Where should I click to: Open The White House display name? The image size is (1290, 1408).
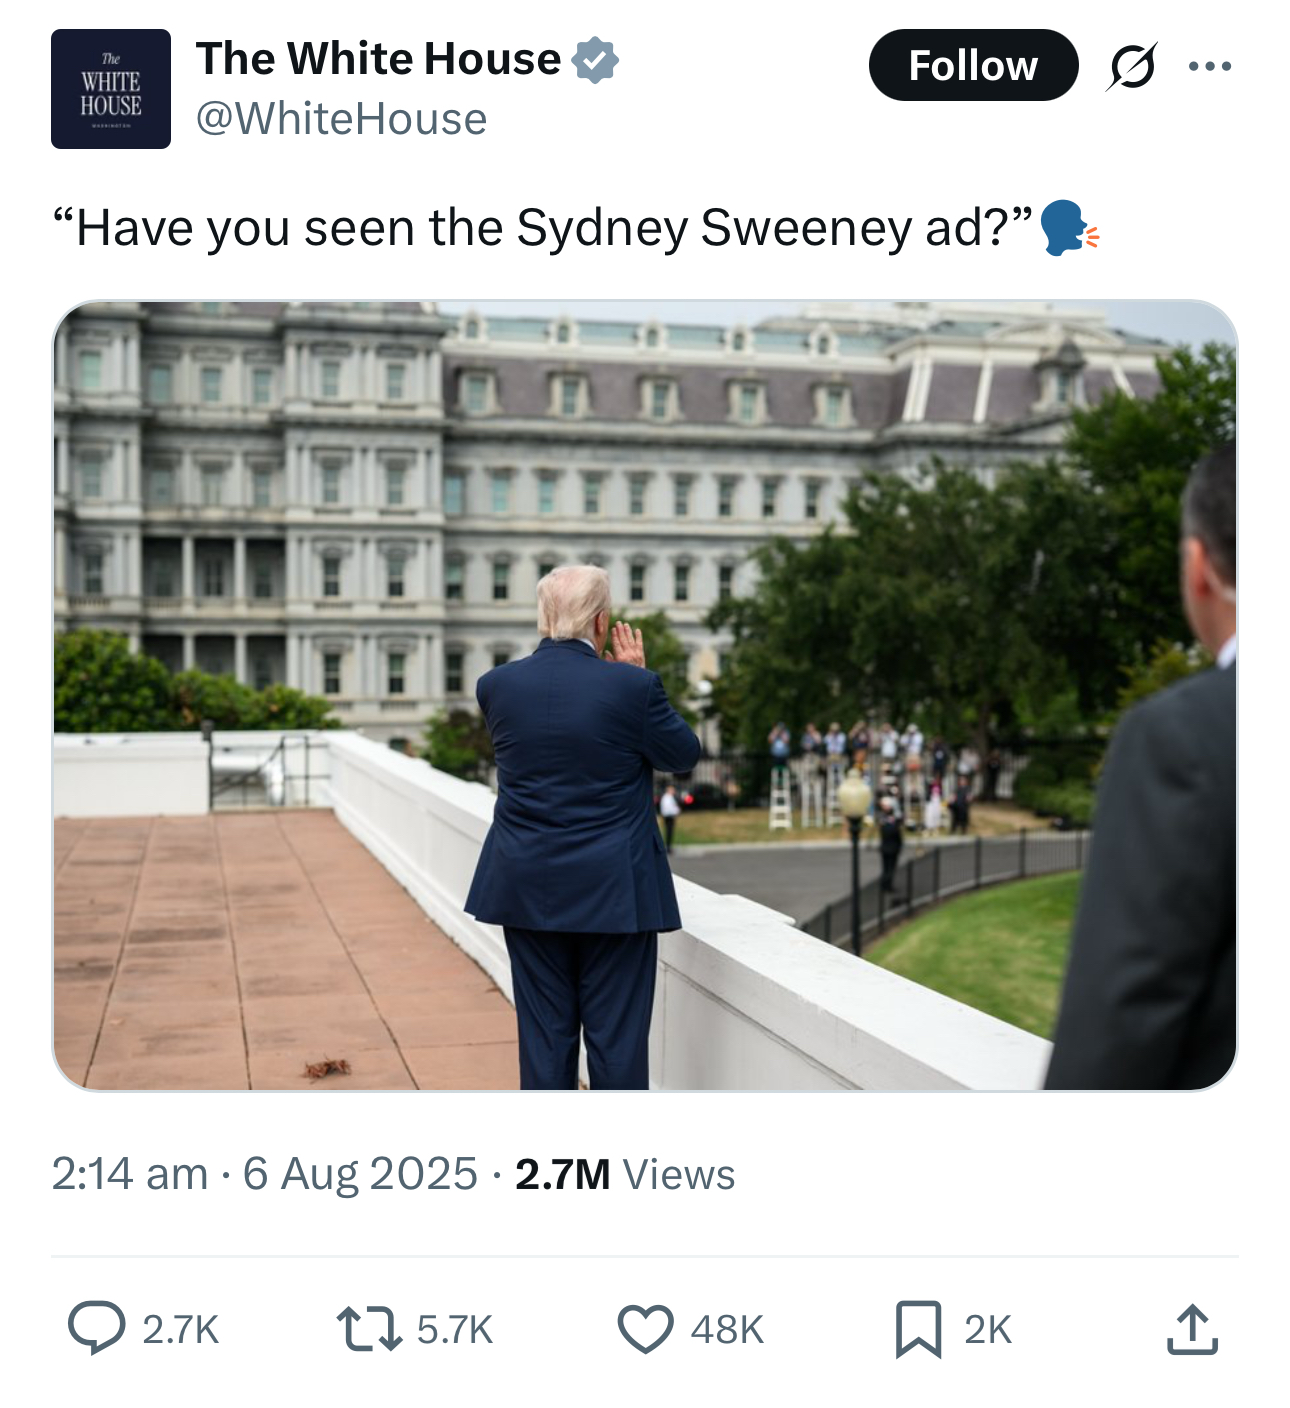[x=378, y=58]
